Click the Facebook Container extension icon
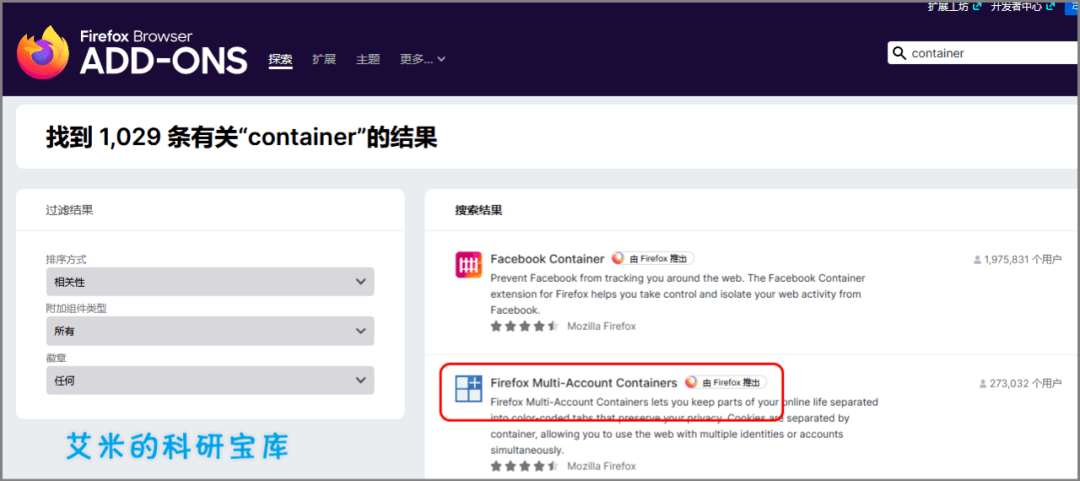This screenshot has height=481, width=1080. tap(468, 265)
